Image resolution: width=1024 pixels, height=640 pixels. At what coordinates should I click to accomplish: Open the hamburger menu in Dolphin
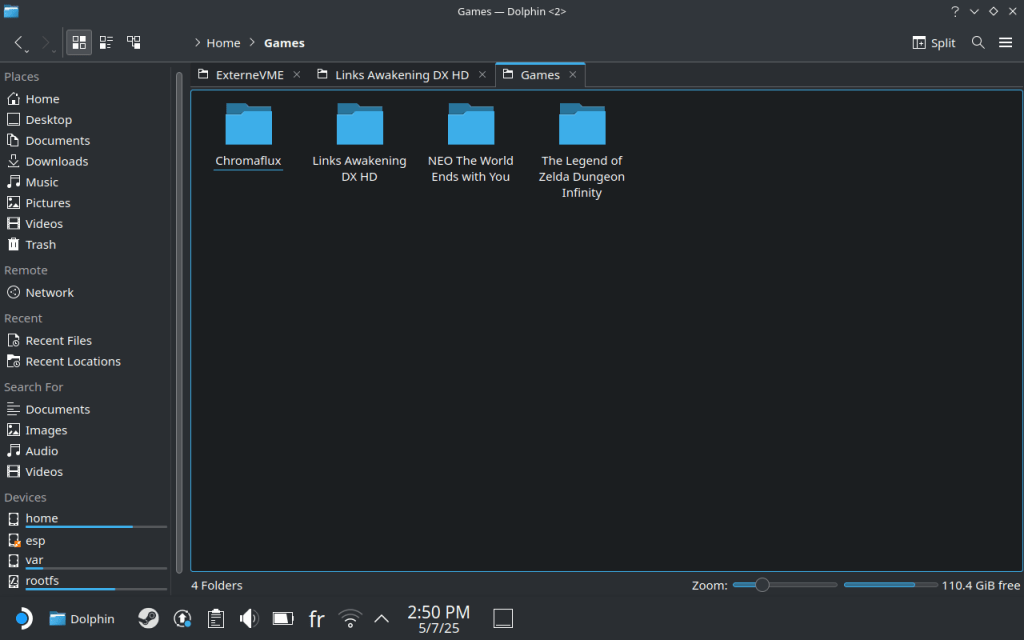[x=1005, y=43]
